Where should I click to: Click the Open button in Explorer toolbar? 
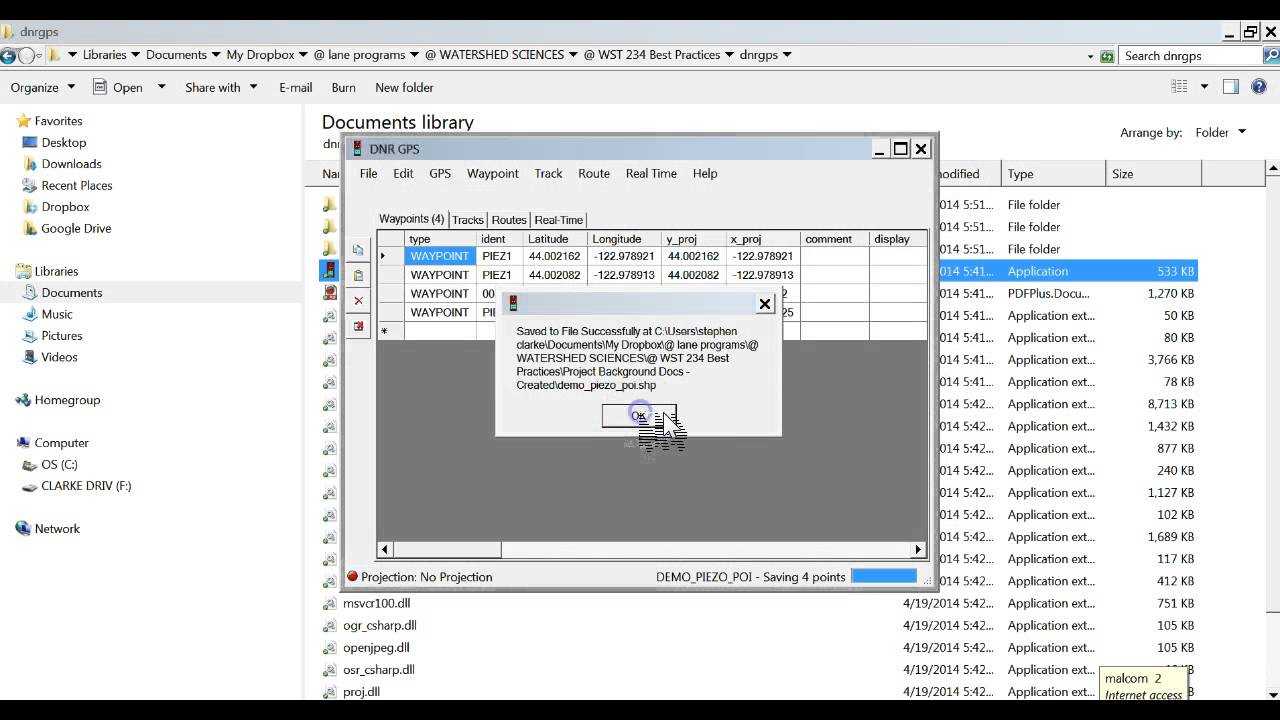[x=118, y=87]
